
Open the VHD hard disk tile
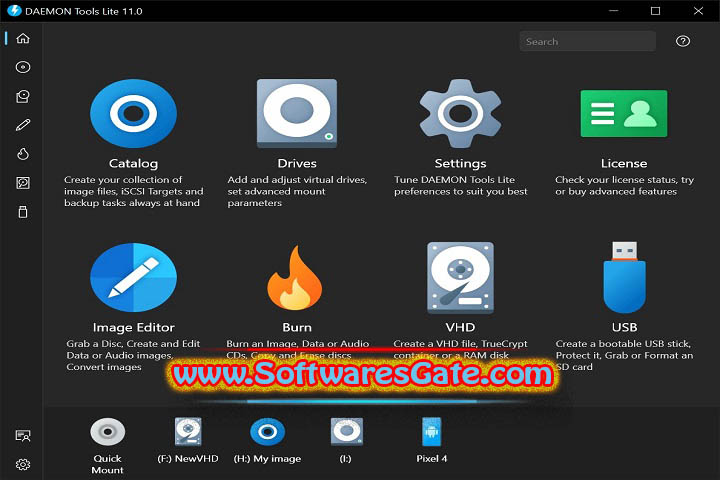[x=460, y=278]
